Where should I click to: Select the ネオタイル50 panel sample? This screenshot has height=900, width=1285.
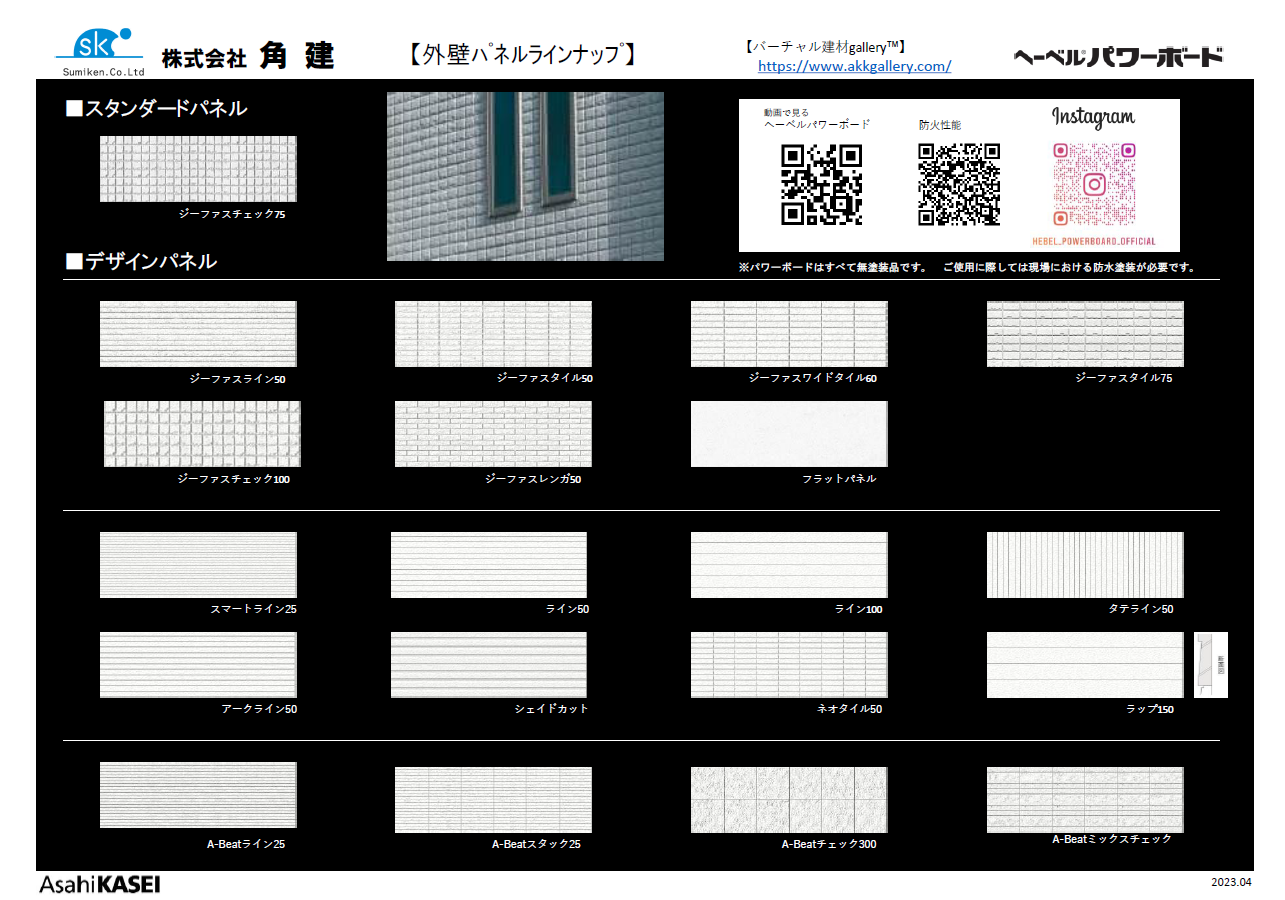pos(789,665)
